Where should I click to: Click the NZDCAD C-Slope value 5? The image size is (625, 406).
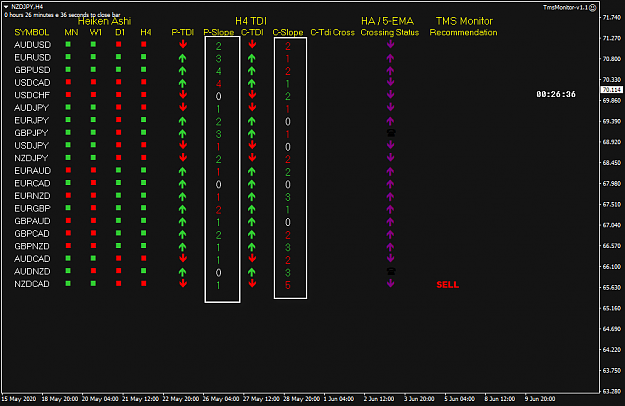[x=288, y=285]
